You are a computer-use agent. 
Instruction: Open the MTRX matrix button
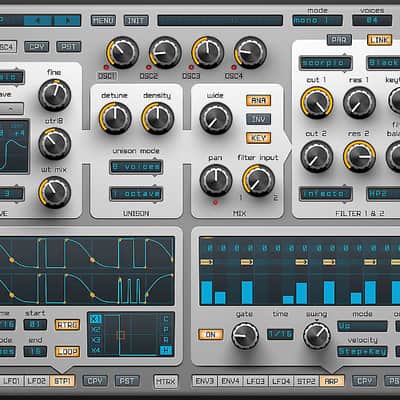pyautogui.click(x=166, y=381)
